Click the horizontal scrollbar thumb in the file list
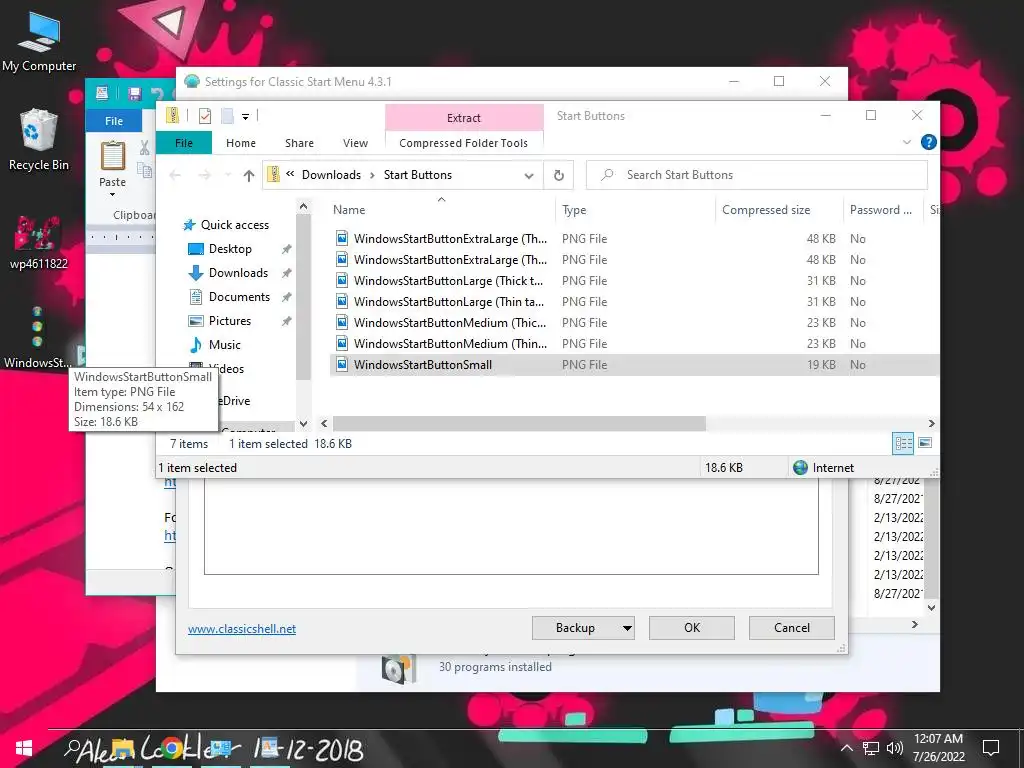Viewport: 1024px width, 768px height. pyautogui.click(x=519, y=423)
